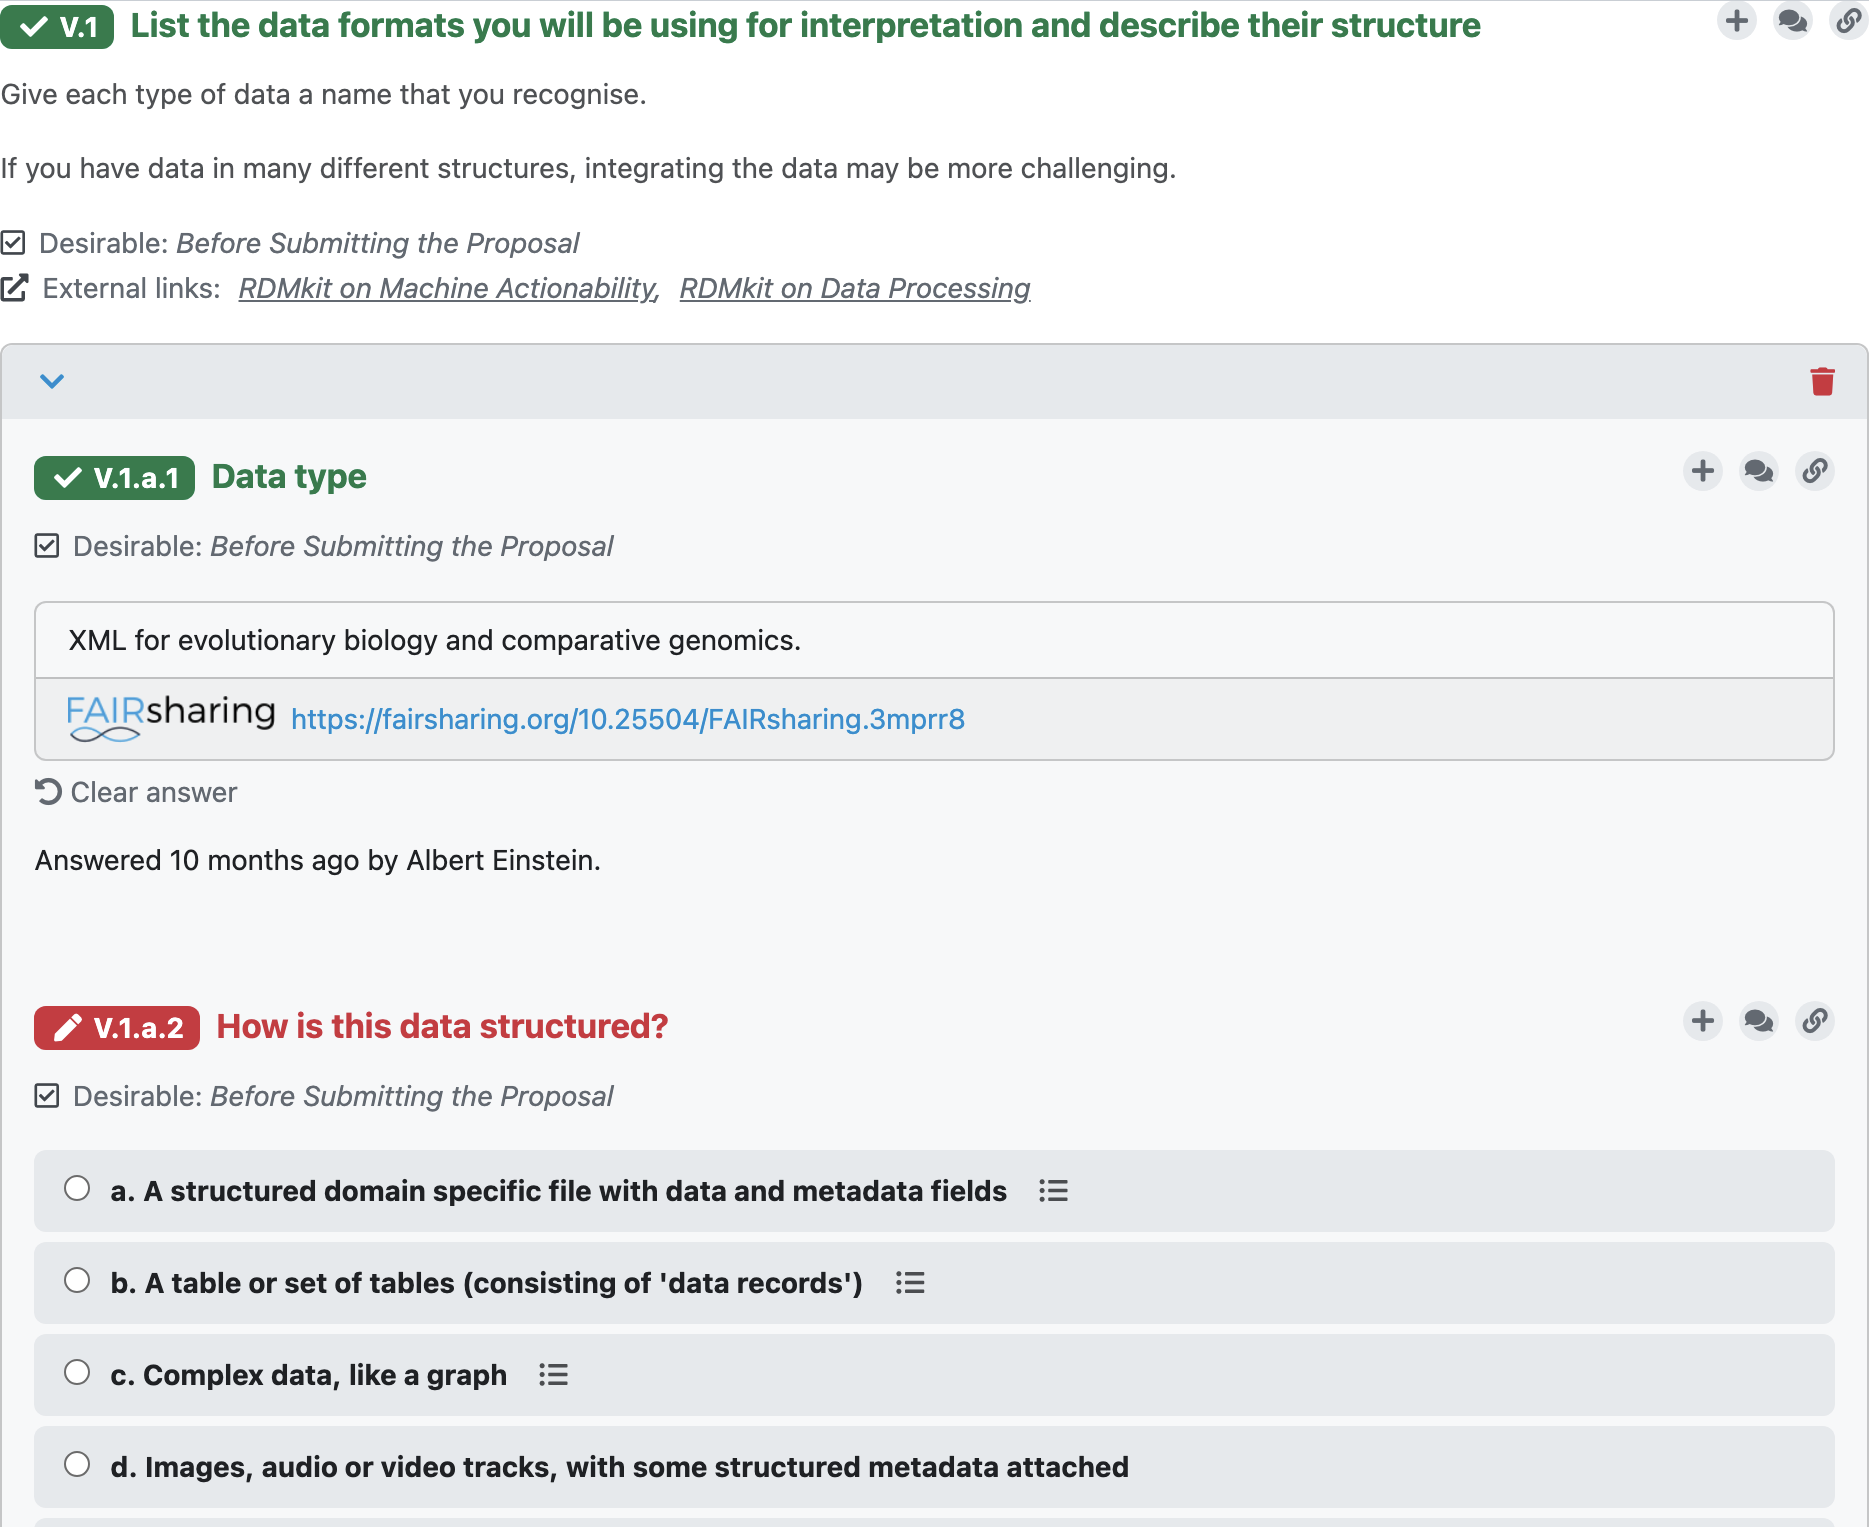Click the List the data formats heading
Image resolution: width=1869 pixels, height=1527 pixels.
point(805,25)
